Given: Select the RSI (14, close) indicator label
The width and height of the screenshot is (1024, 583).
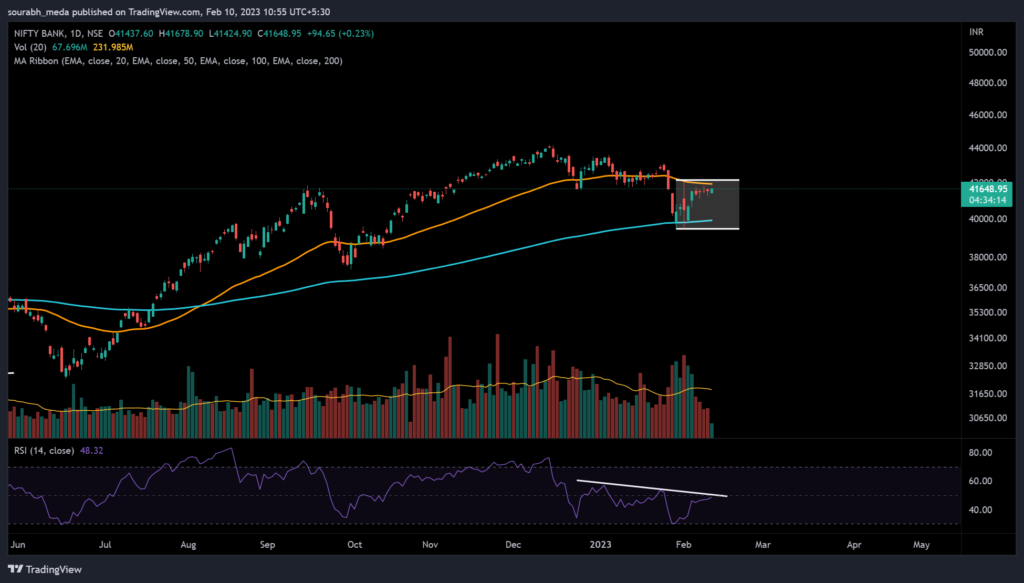Looking at the screenshot, I should click(44, 450).
